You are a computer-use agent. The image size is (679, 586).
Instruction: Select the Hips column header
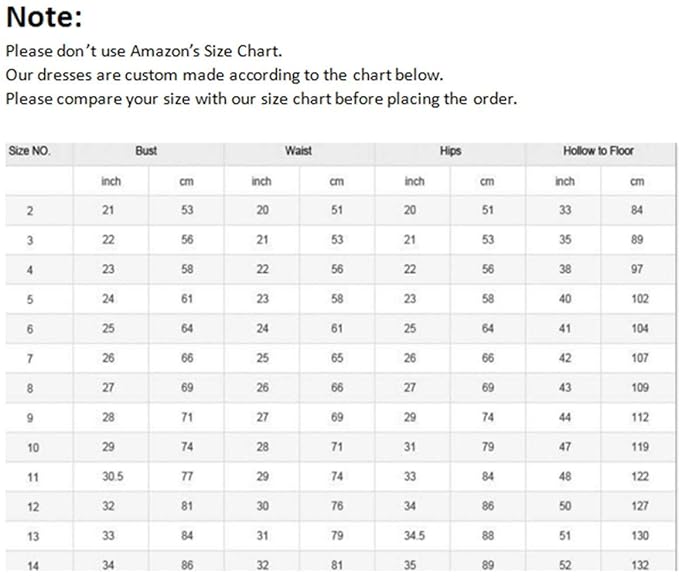point(450,151)
